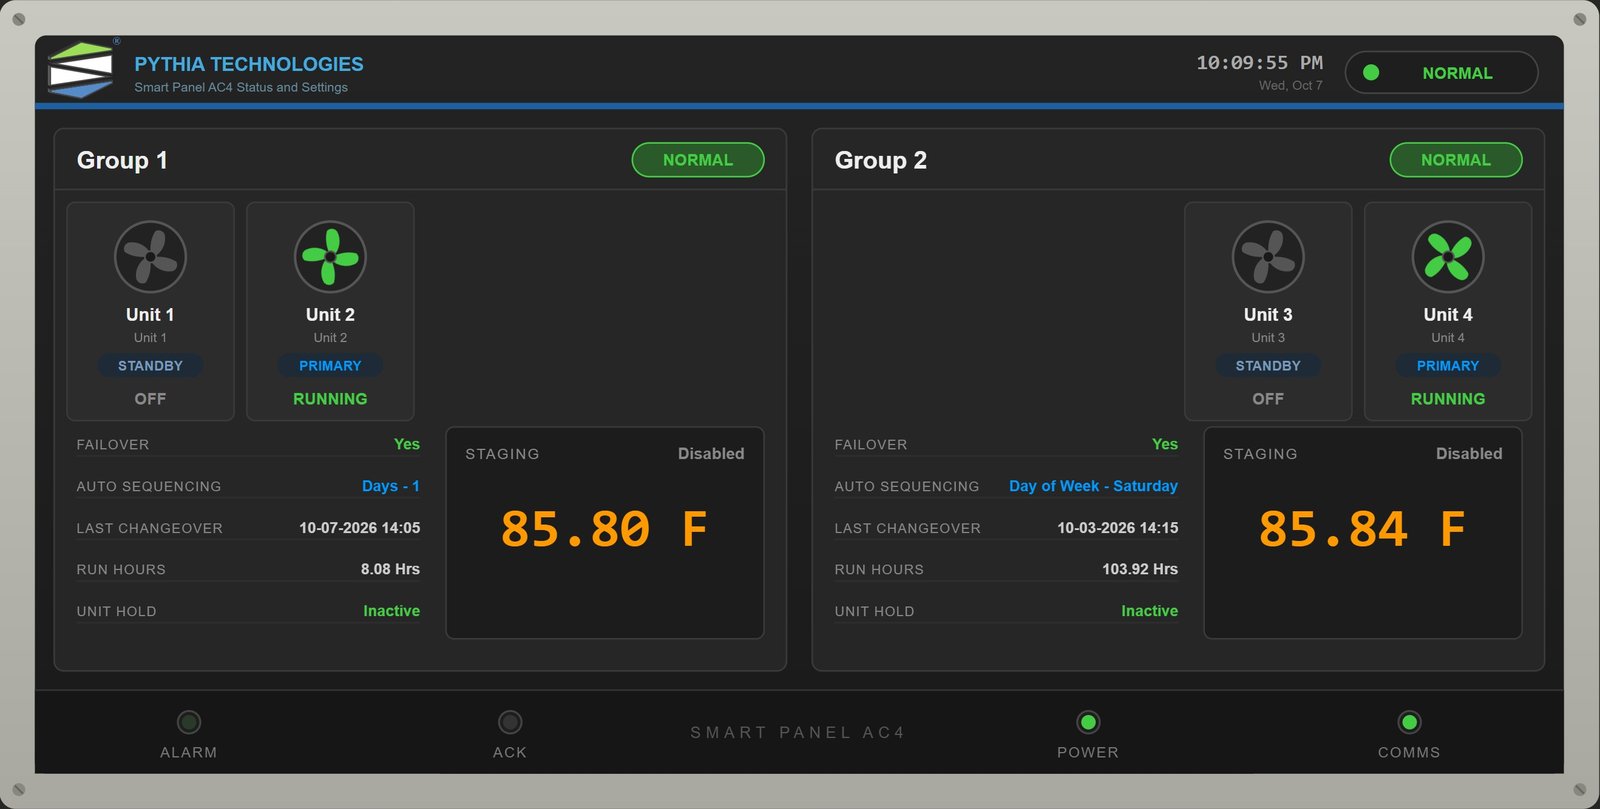Click last changeover 10-03-2026 14:15
This screenshot has width=1600, height=809.
pyautogui.click(x=1118, y=528)
